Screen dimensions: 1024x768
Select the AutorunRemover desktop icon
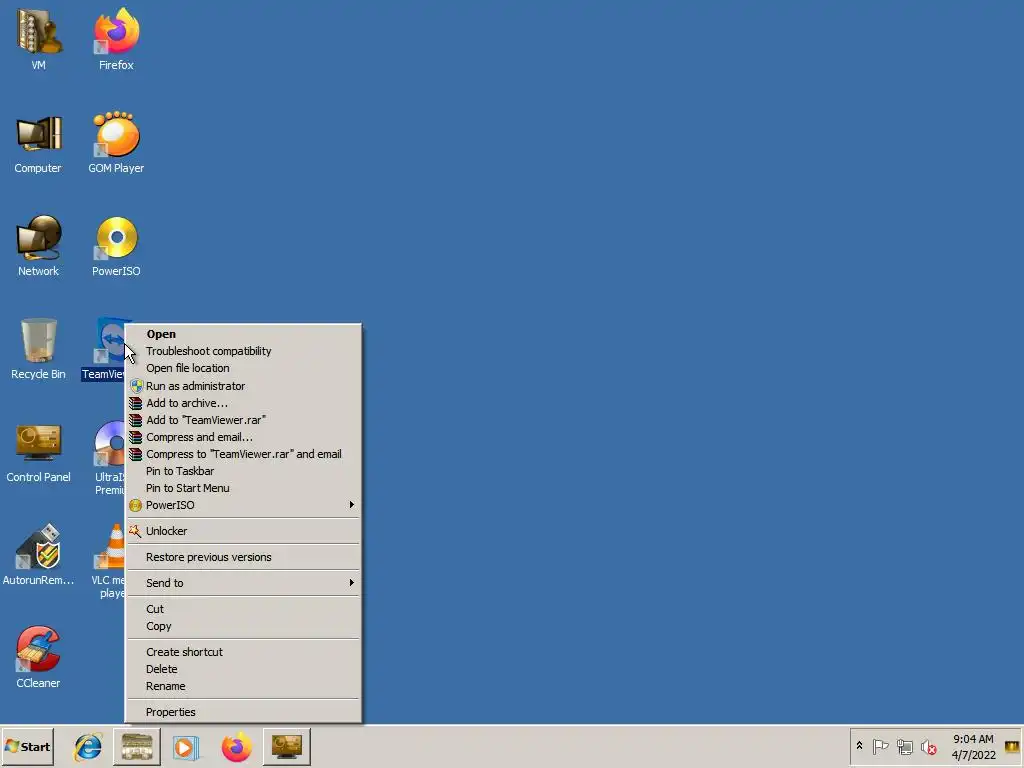[38, 555]
